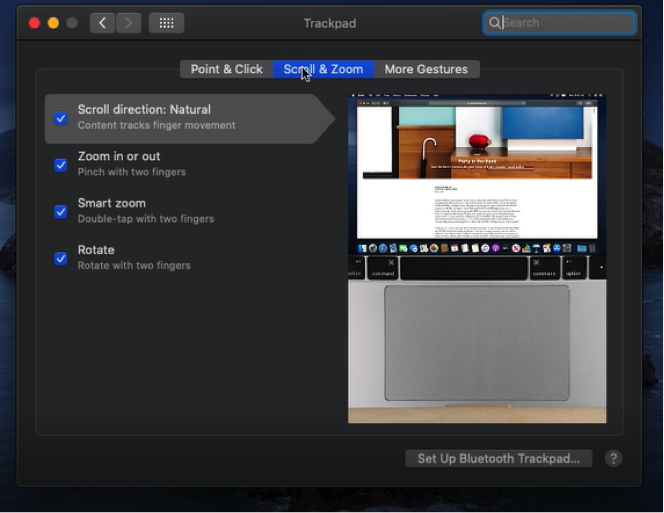Viewport: 664px width, 513px height.
Task: Select the "Pinch with two fingers" description row
Action: [x=132, y=172]
